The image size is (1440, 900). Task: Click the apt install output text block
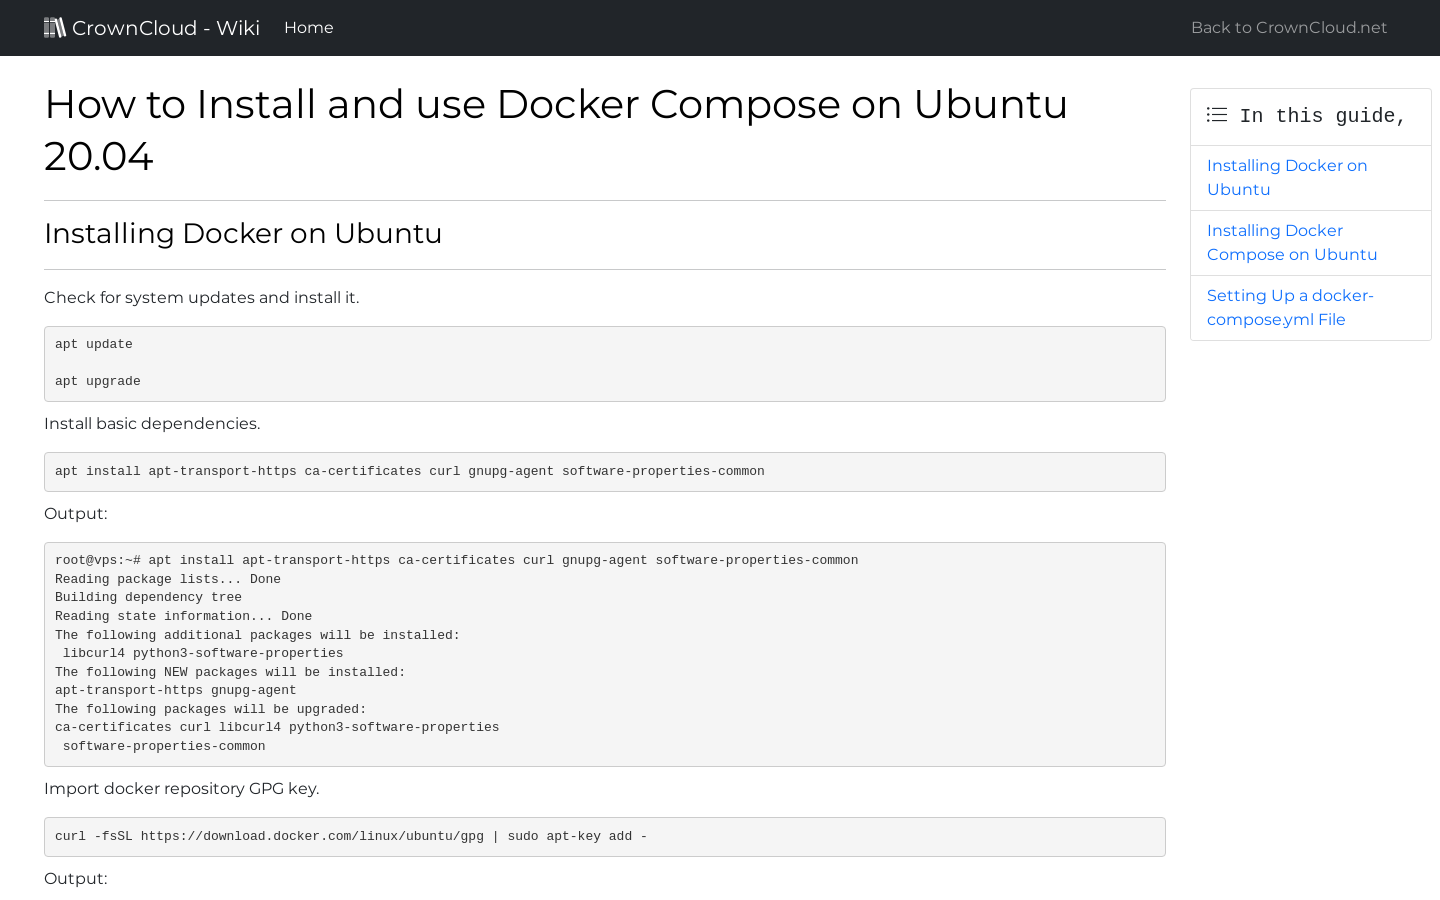point(604,653)
